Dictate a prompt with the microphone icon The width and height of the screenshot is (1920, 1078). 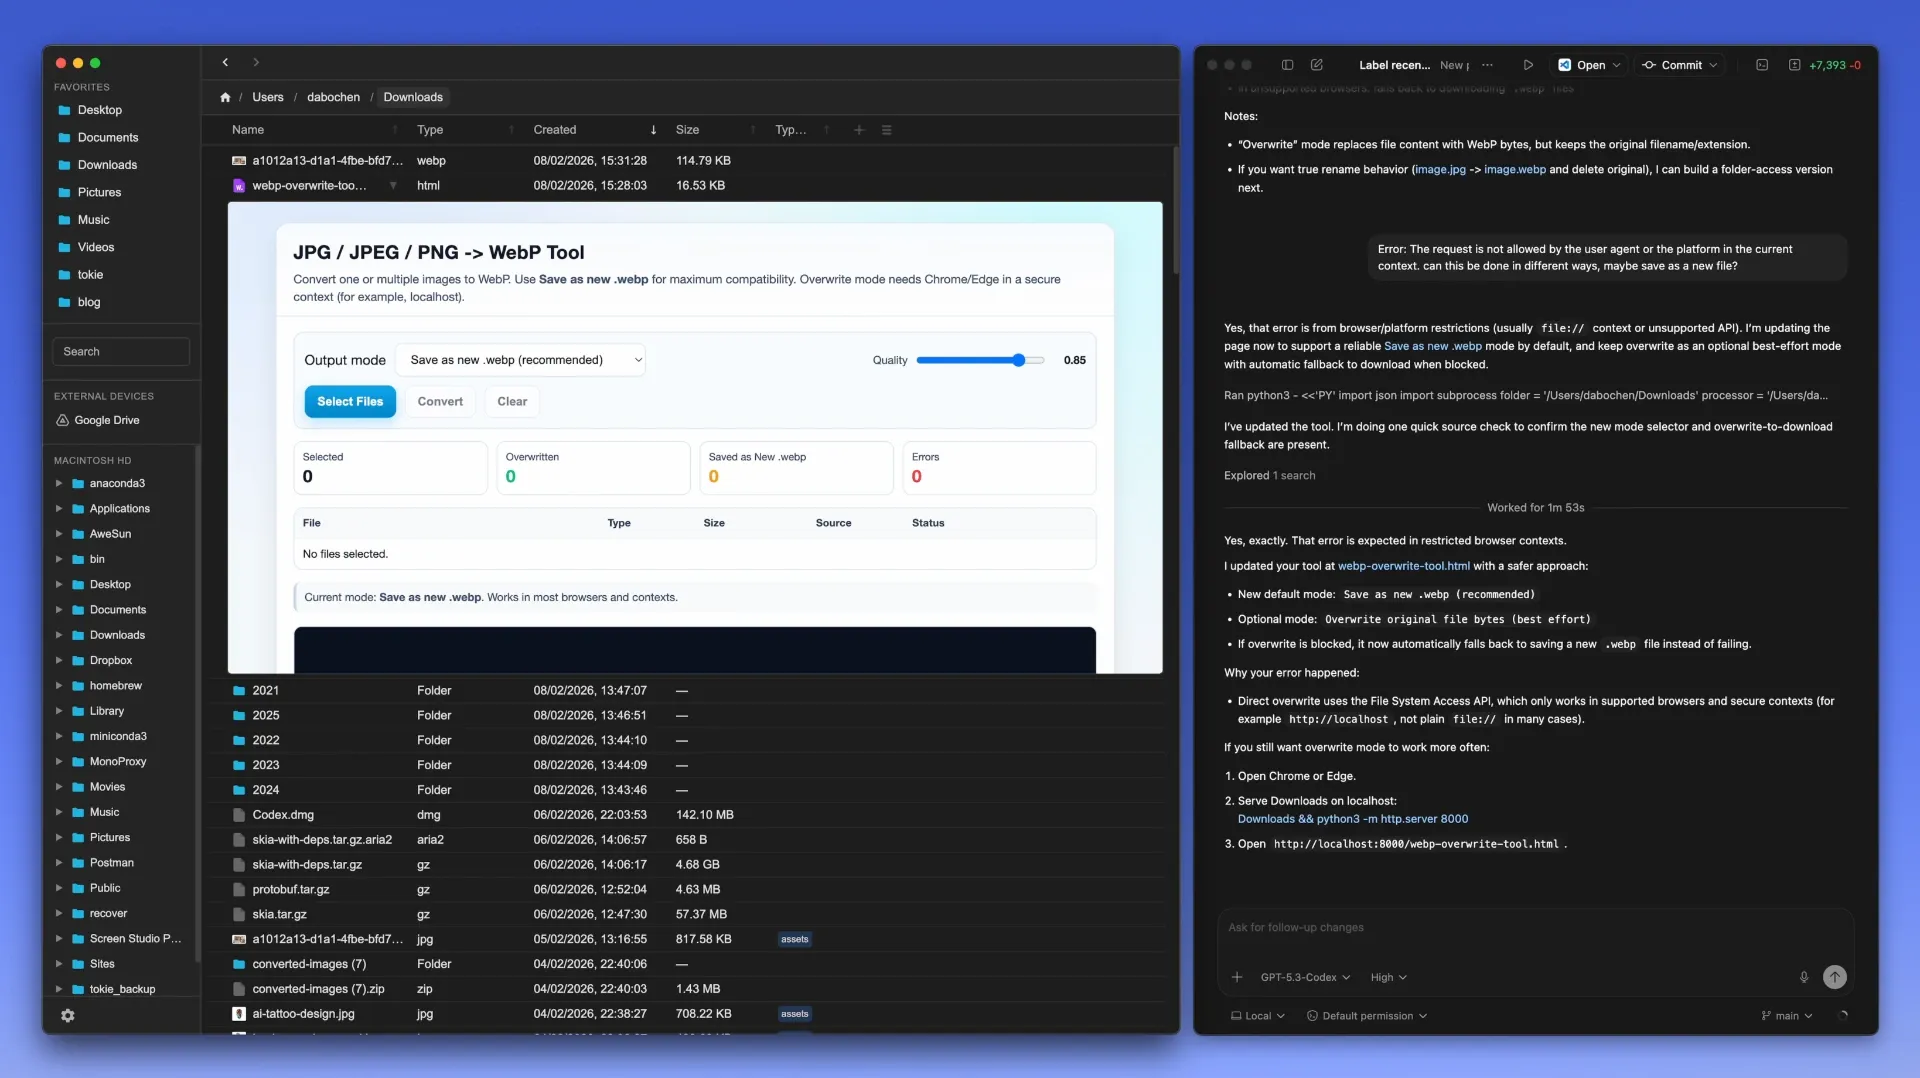1804,977
